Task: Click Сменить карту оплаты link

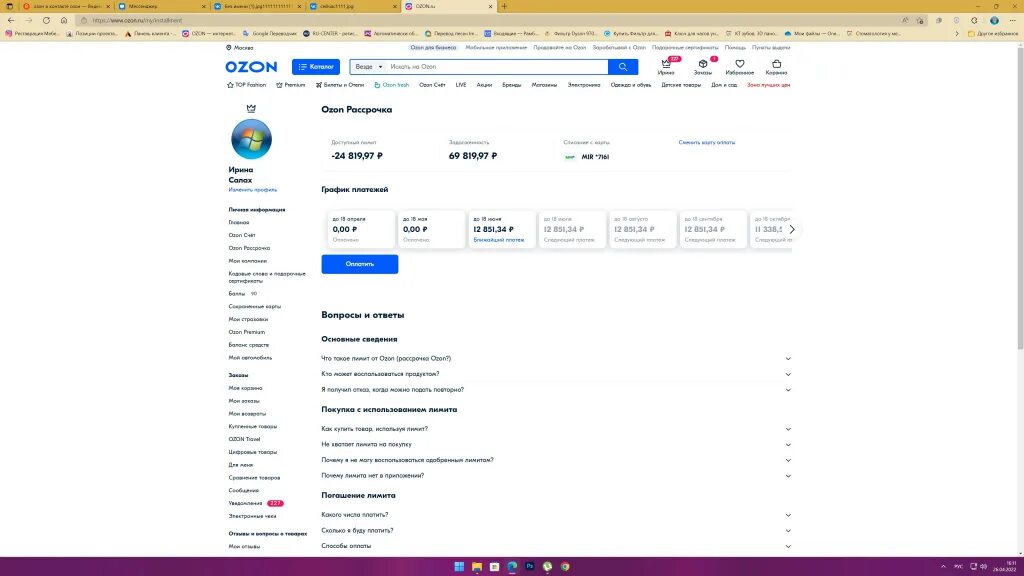Action: [x=707, y=142]
